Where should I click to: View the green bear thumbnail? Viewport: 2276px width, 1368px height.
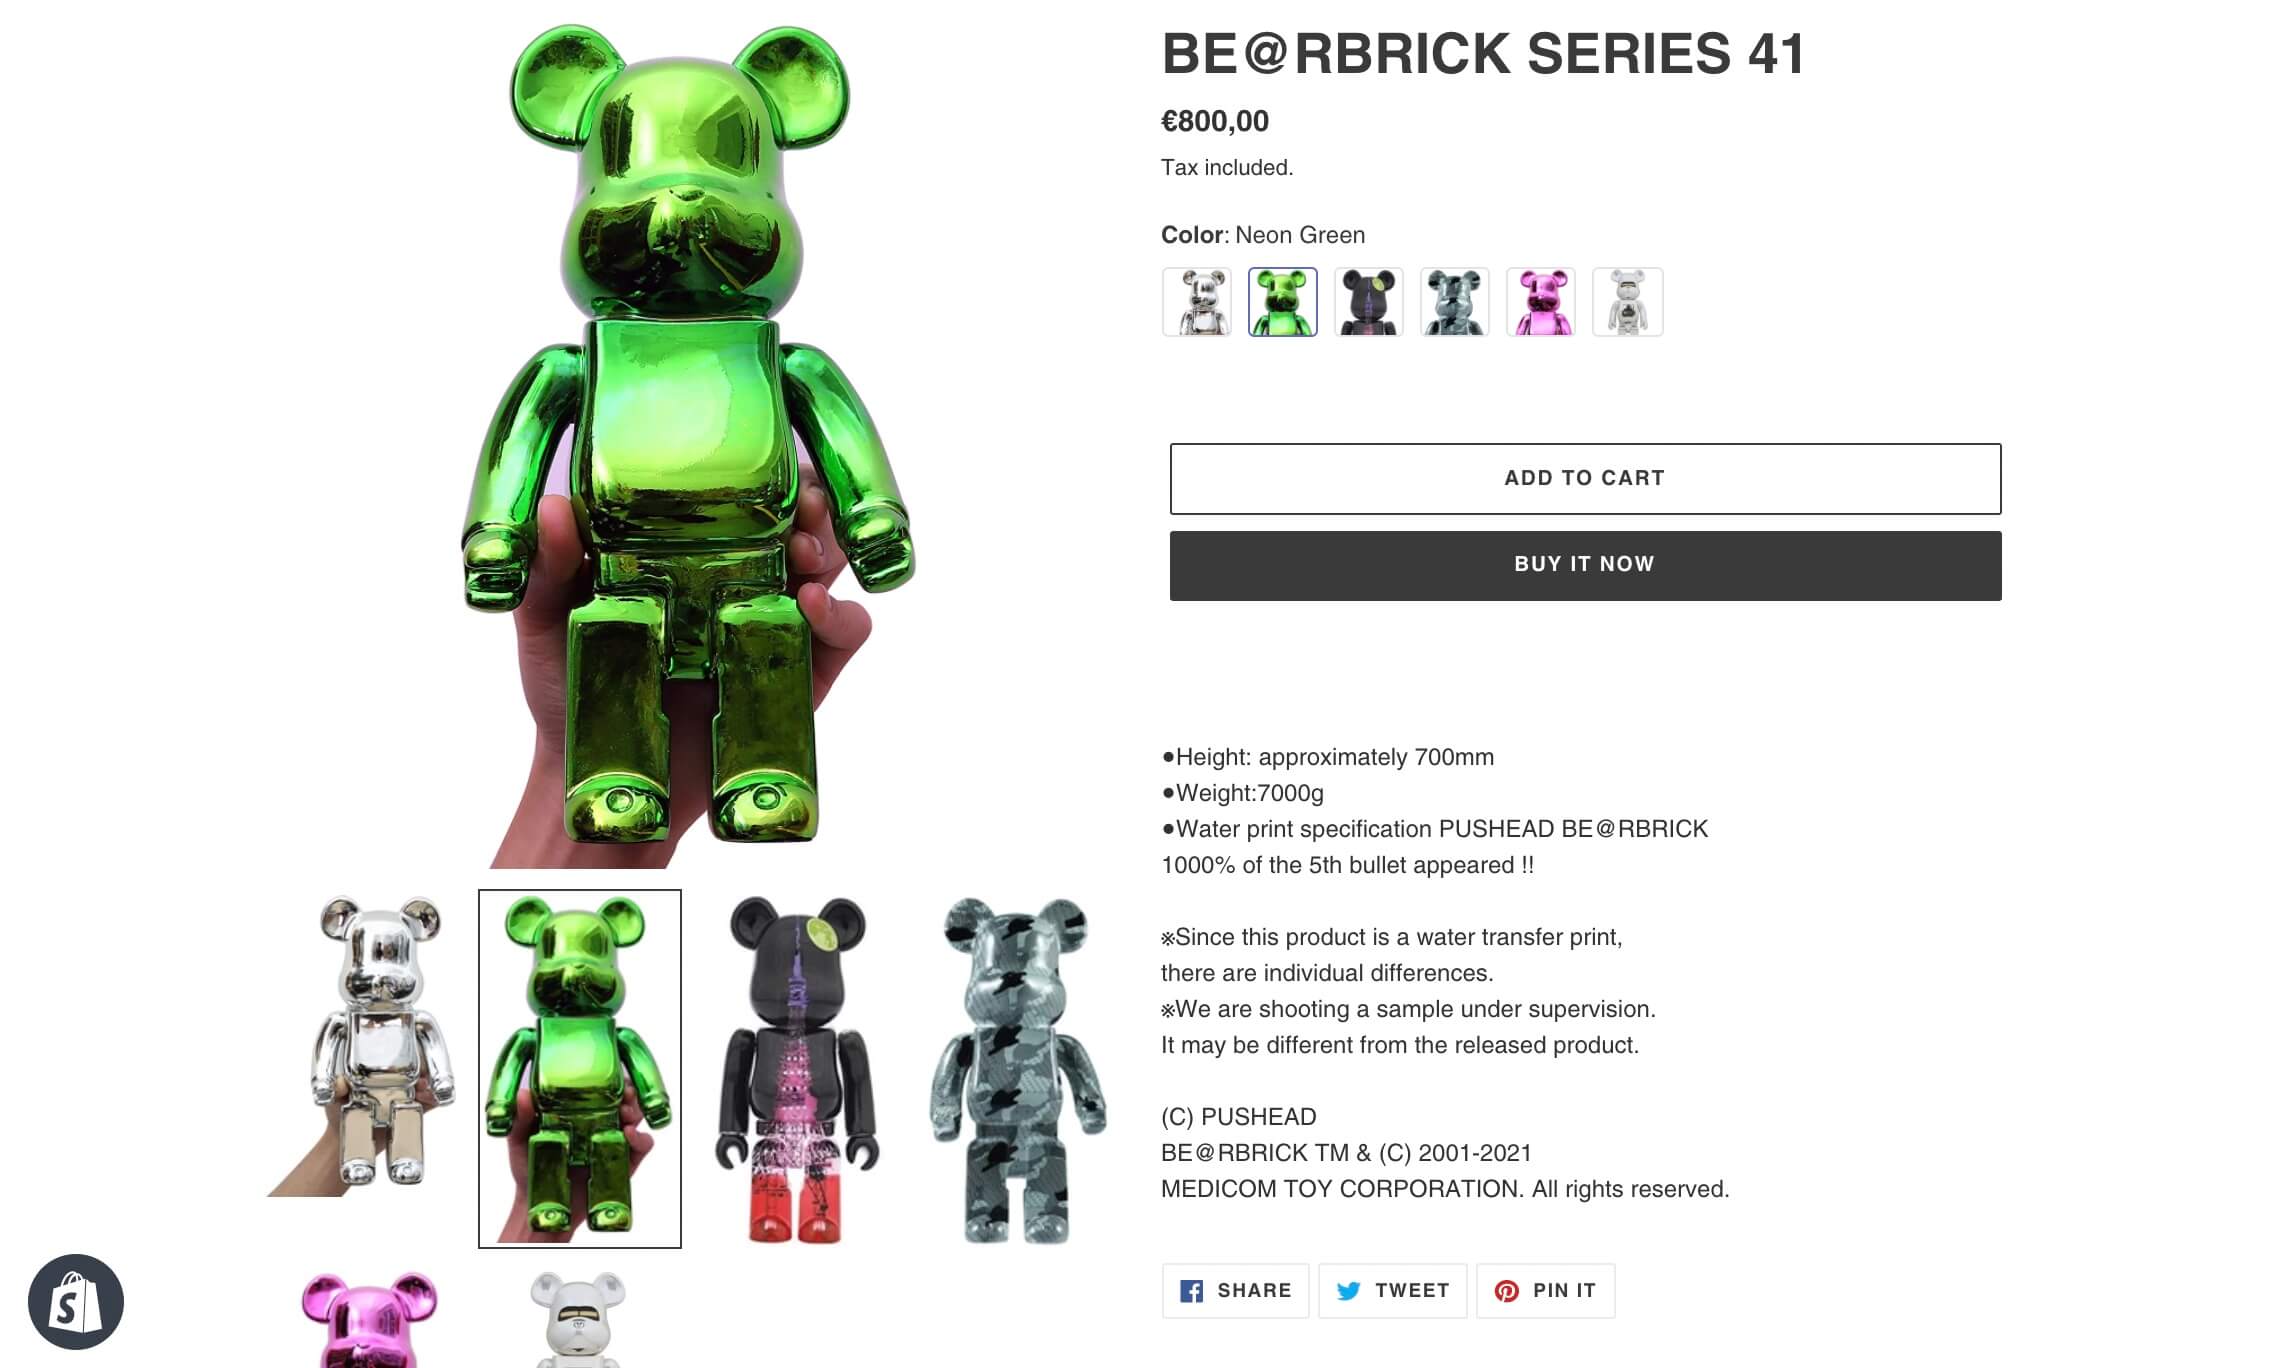580,1068
